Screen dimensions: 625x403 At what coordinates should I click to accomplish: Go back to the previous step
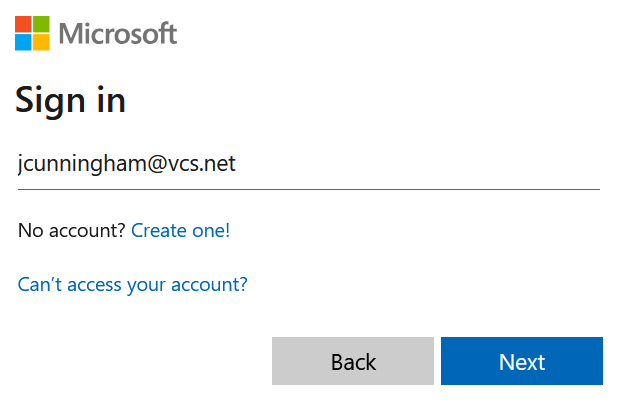pyautogui.click(x=353, y=361)
